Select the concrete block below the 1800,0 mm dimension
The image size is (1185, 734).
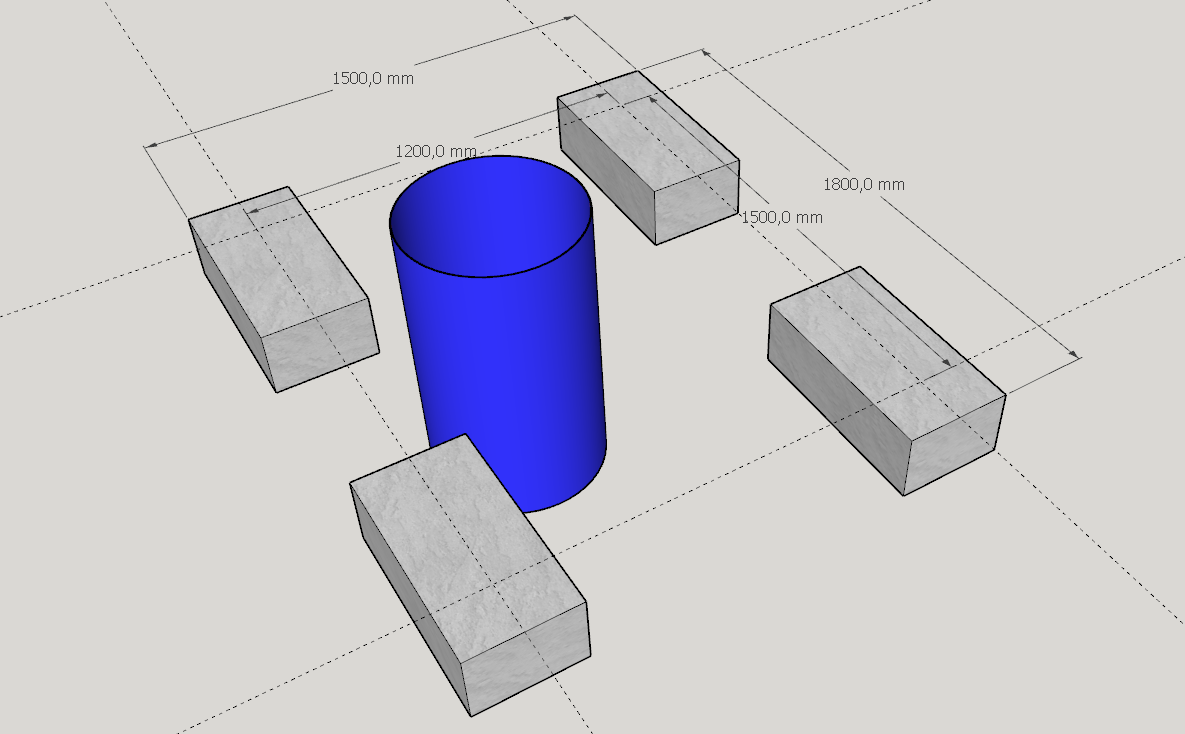click(886, 380)
